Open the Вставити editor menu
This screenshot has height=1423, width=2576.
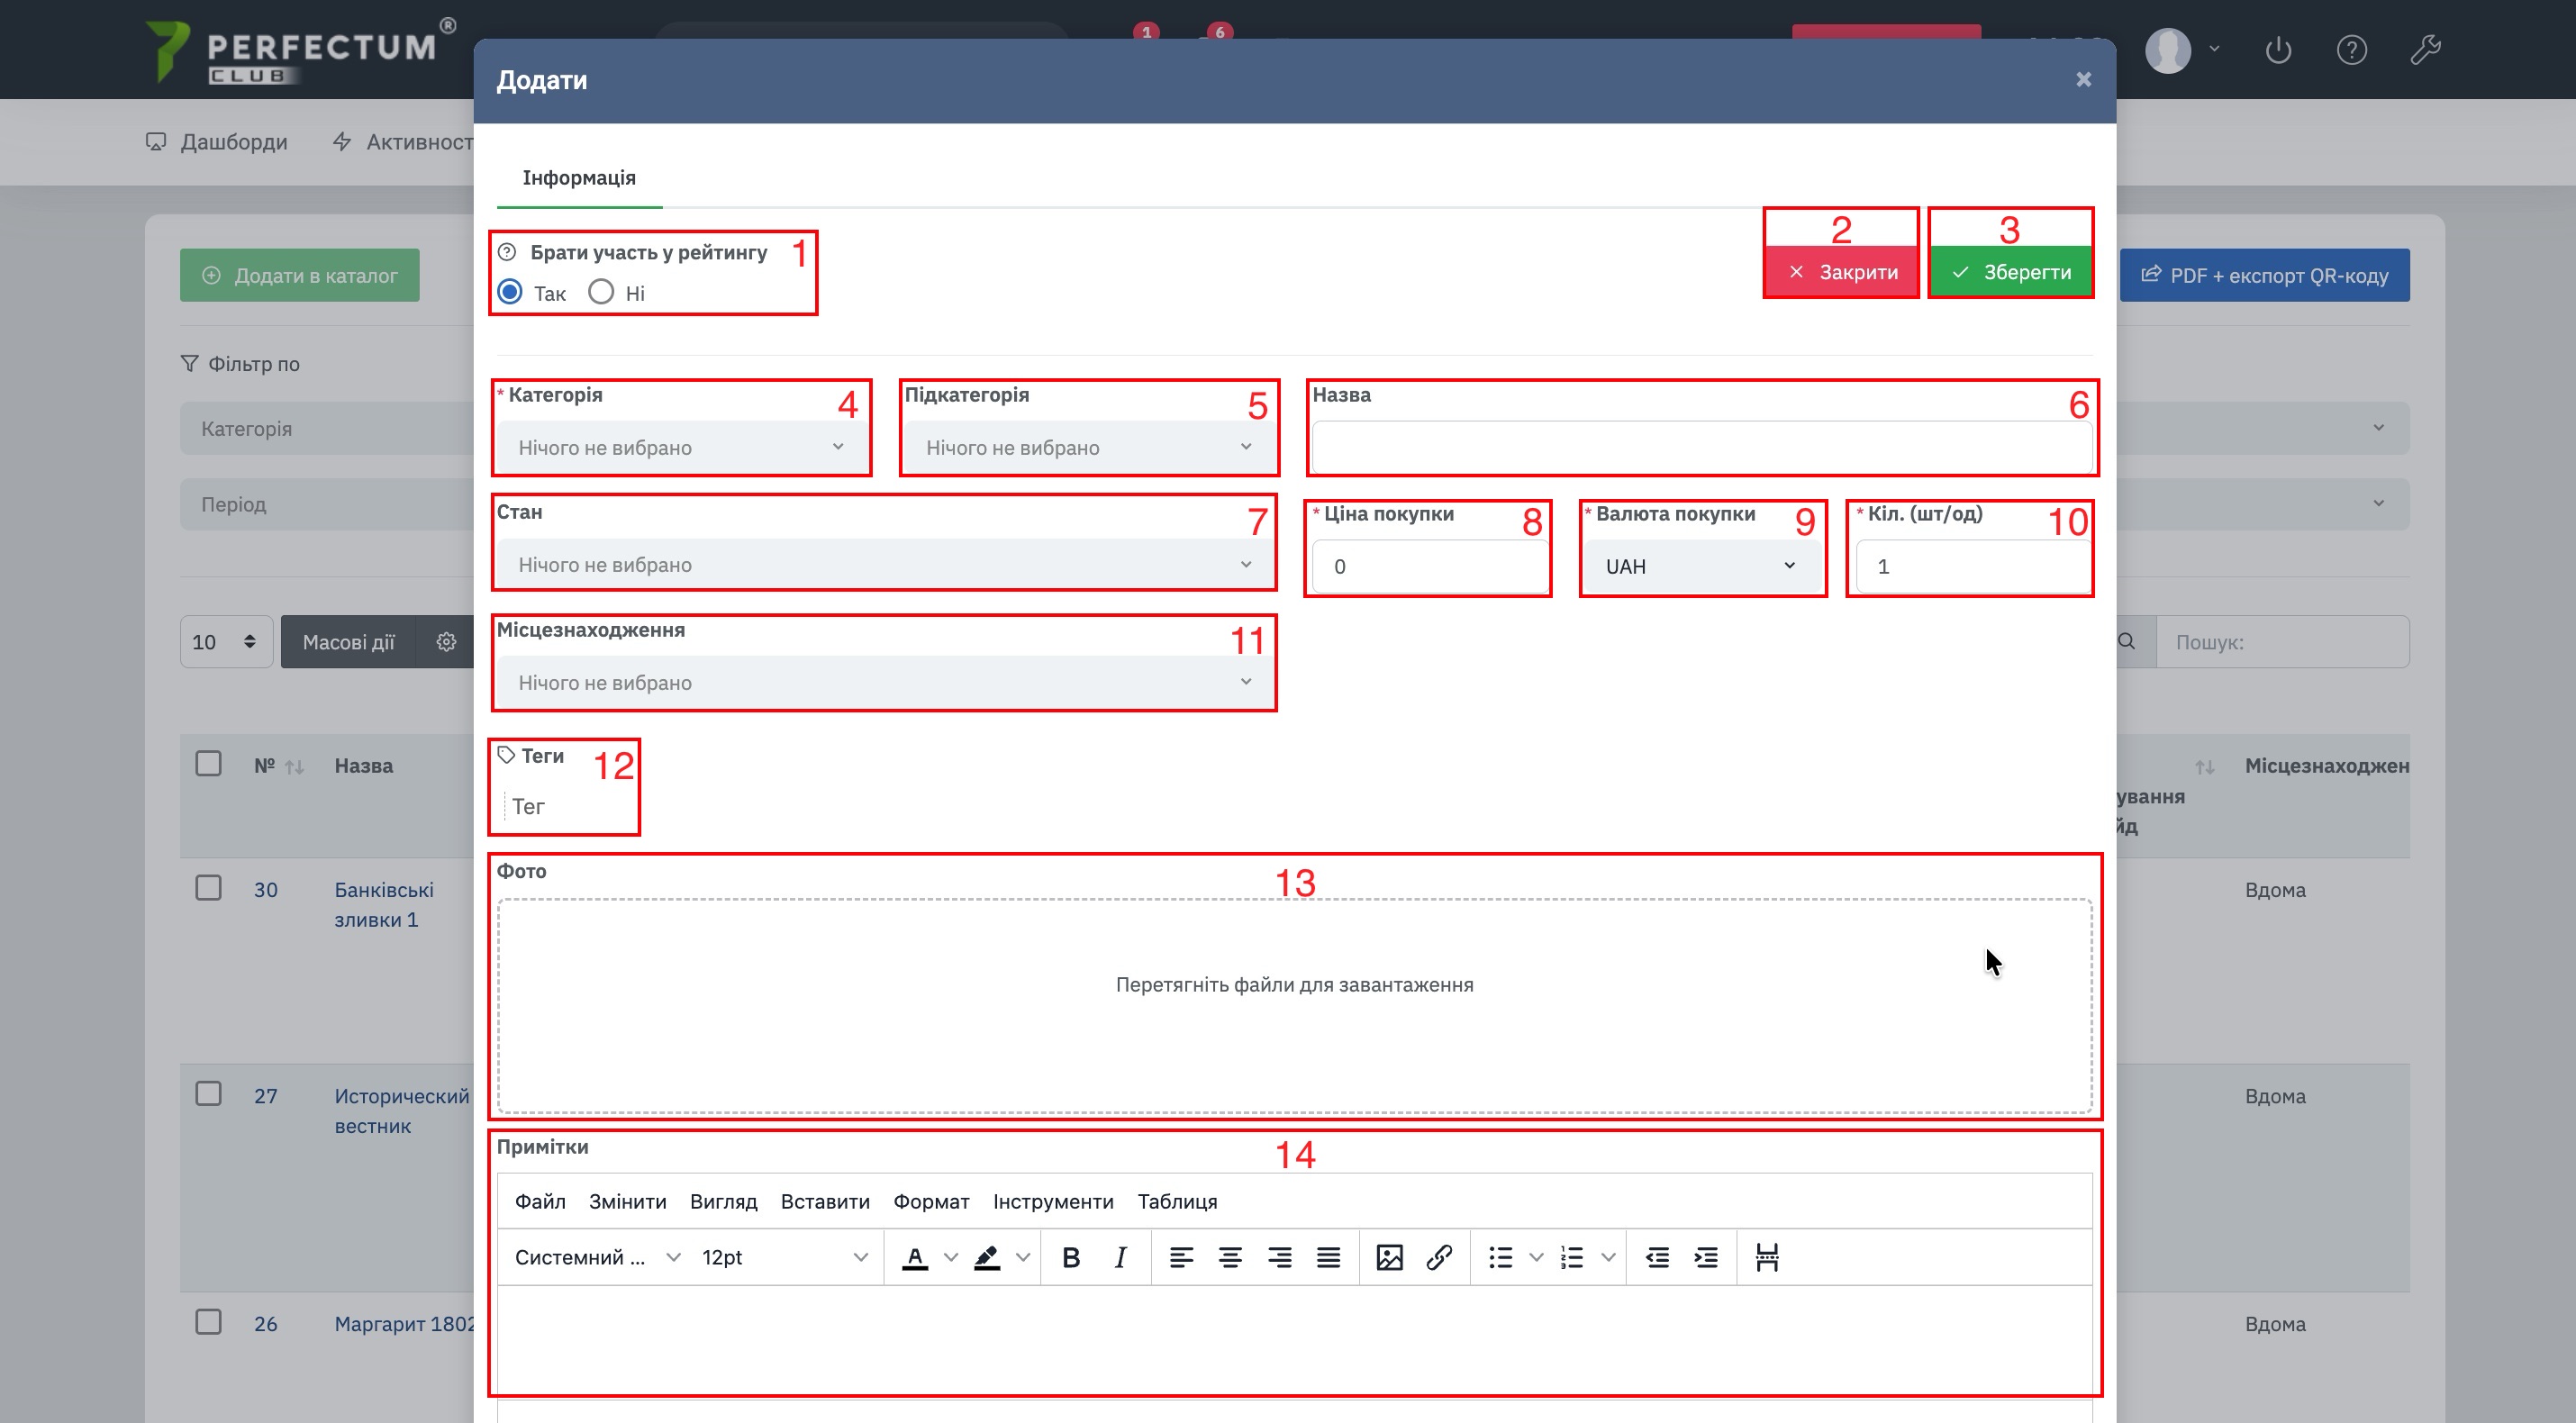pos(824,1201)
